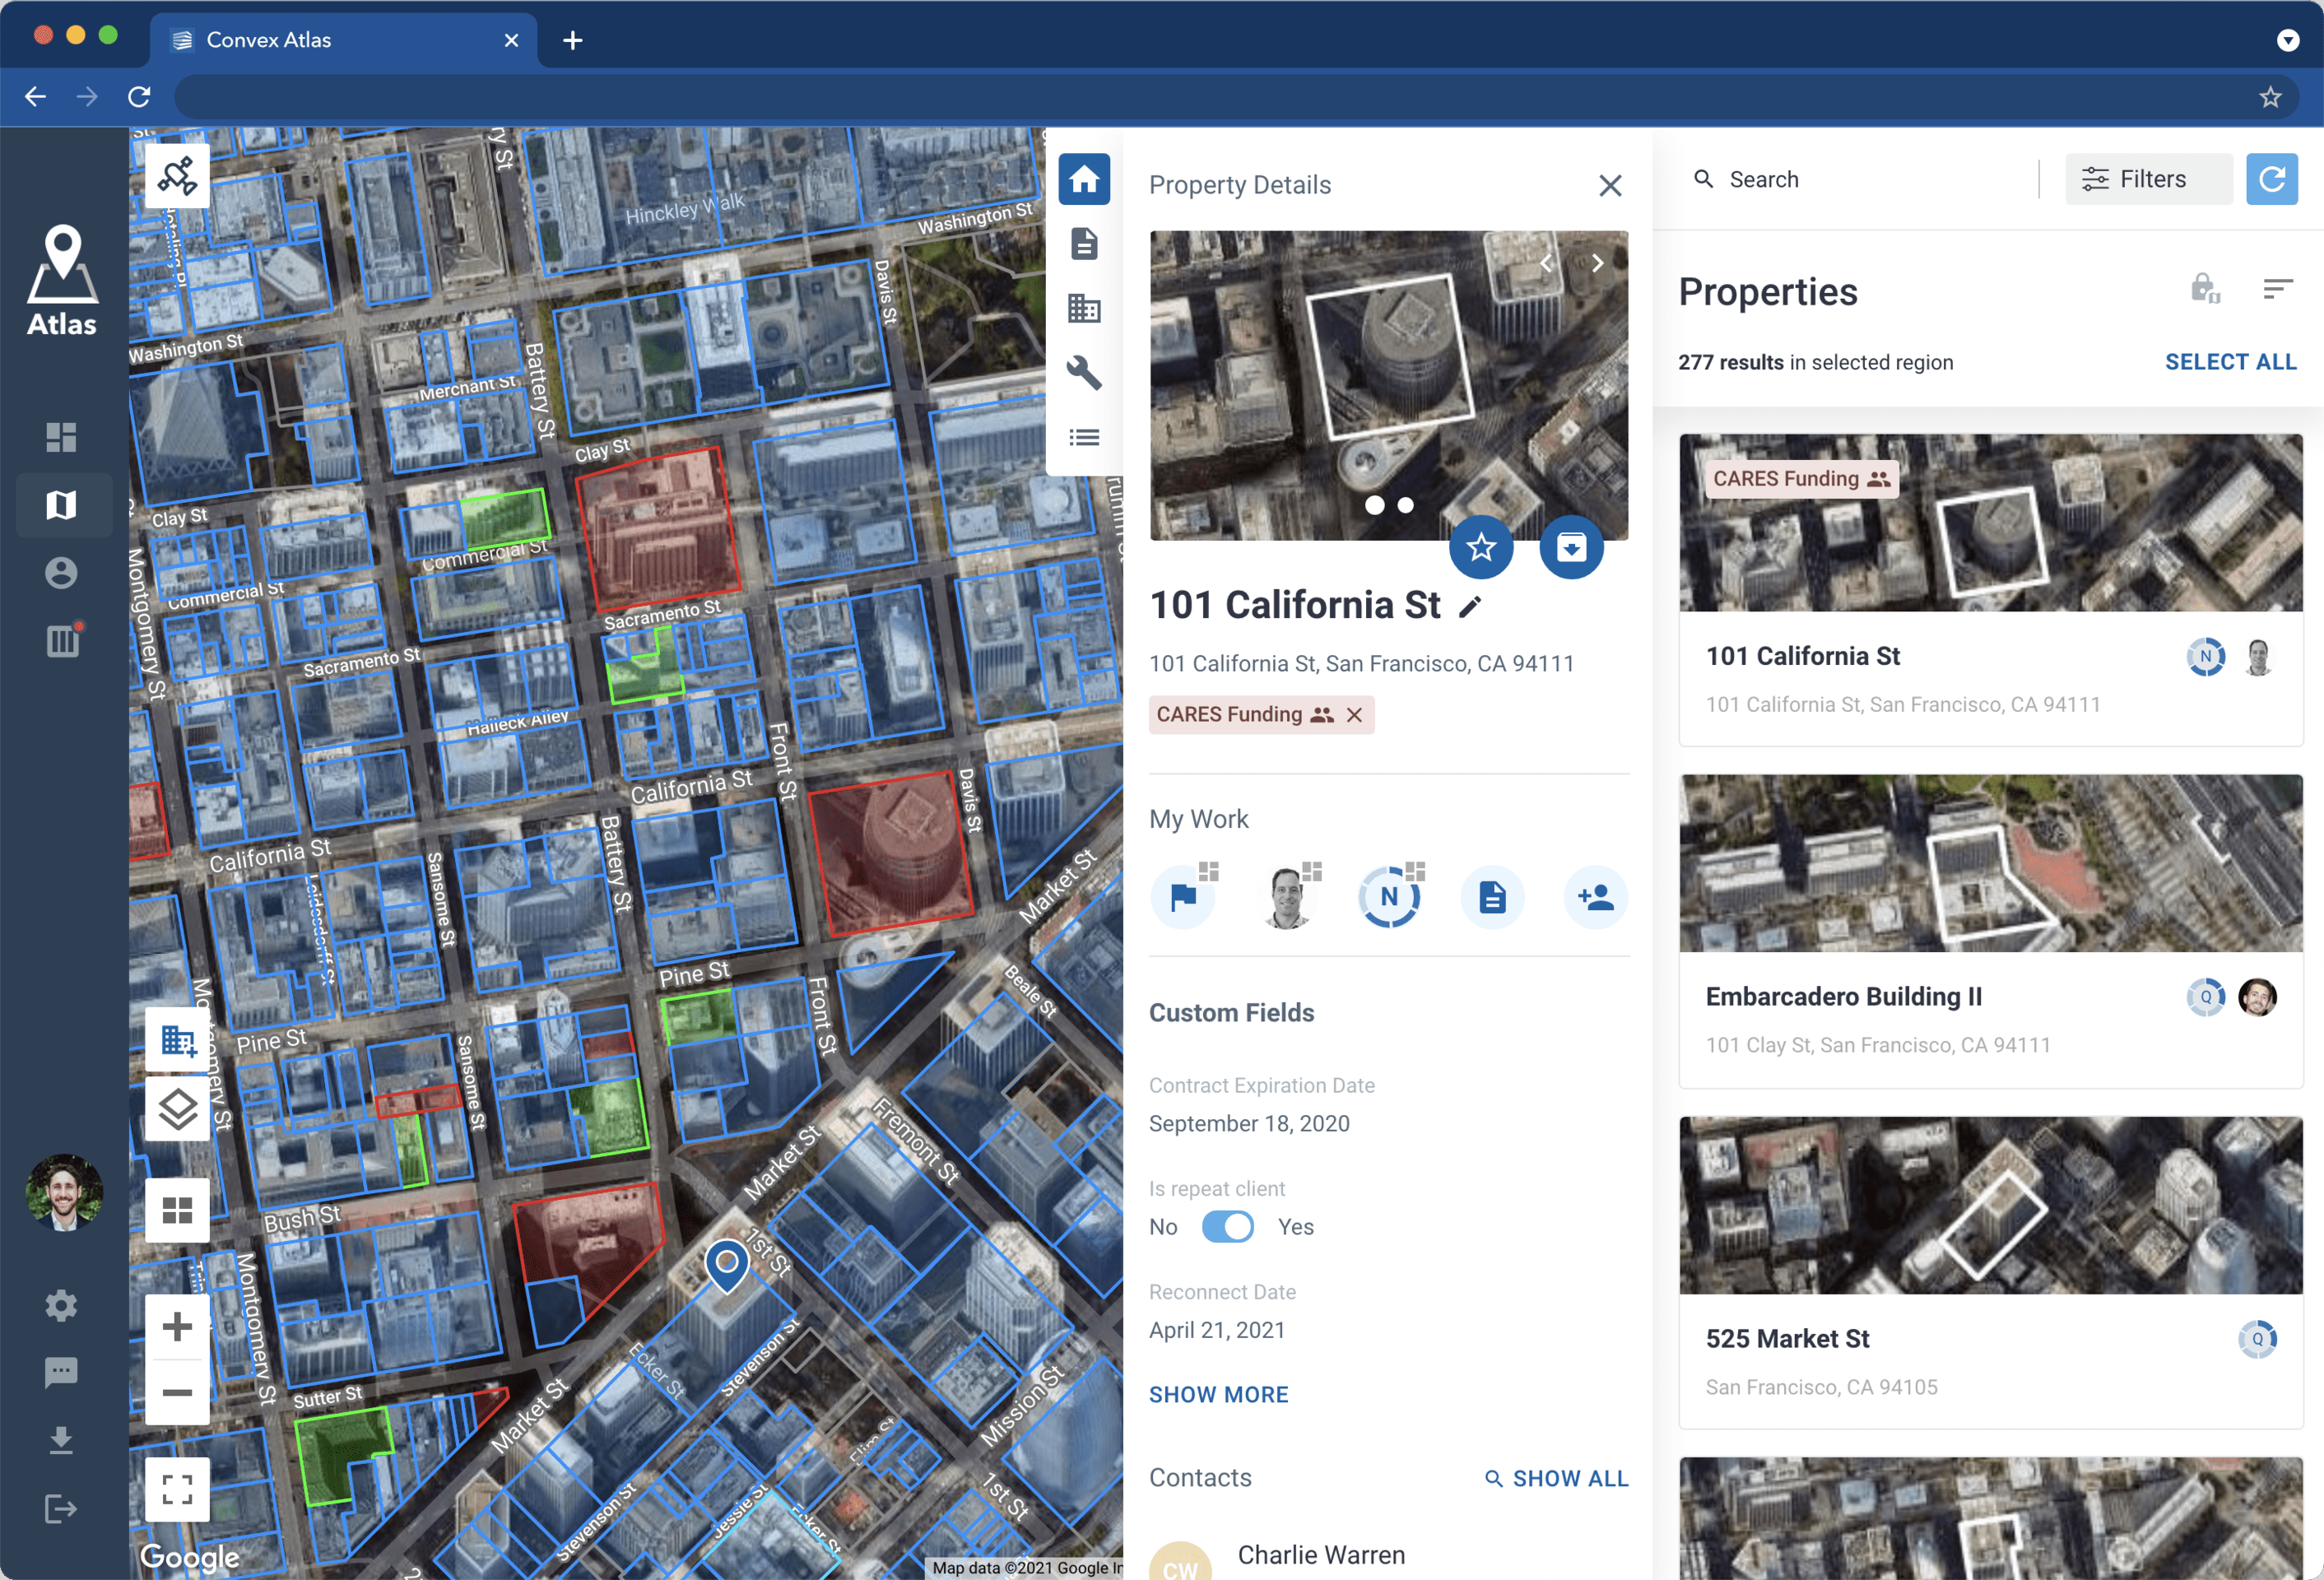This screenshot has height=1580, width=2324.
Task: Toggle the lock icon next to Properties
Action: pos(2204,290)
